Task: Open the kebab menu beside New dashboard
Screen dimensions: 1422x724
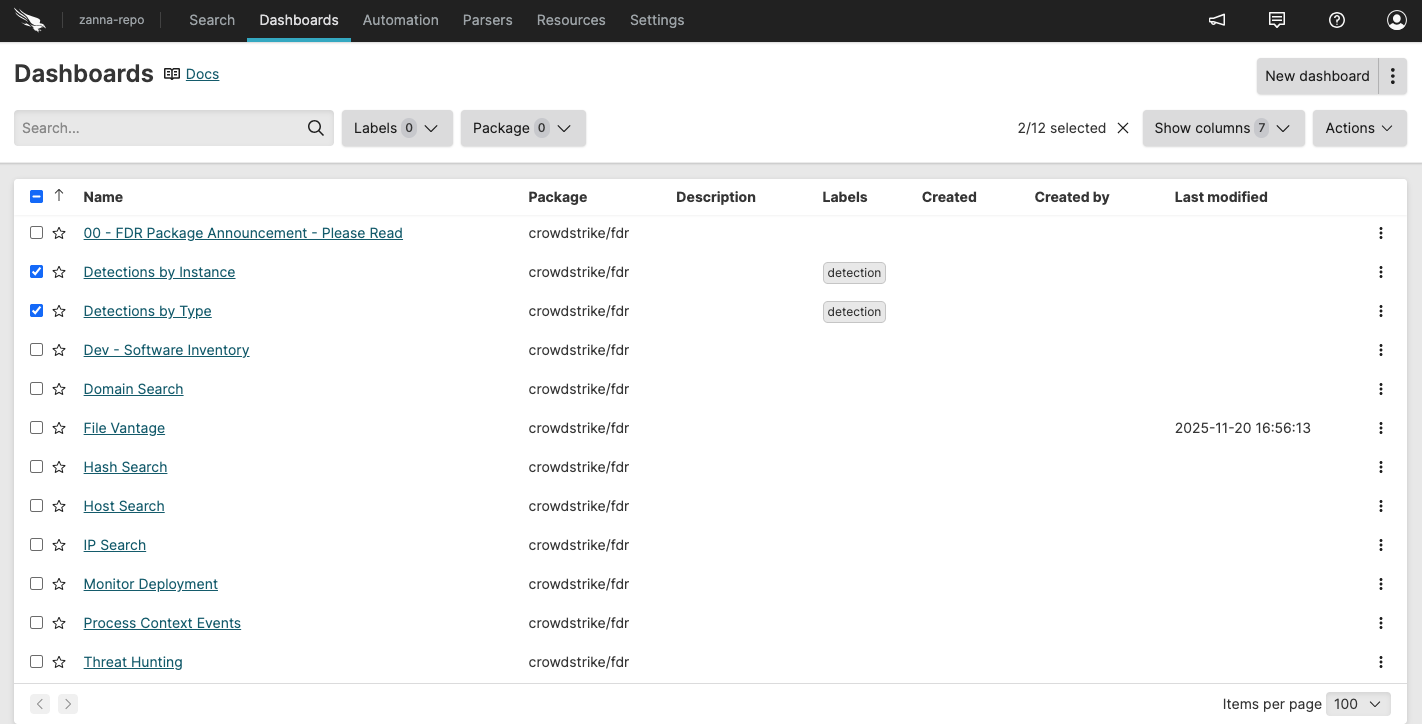Action: 1393,76
